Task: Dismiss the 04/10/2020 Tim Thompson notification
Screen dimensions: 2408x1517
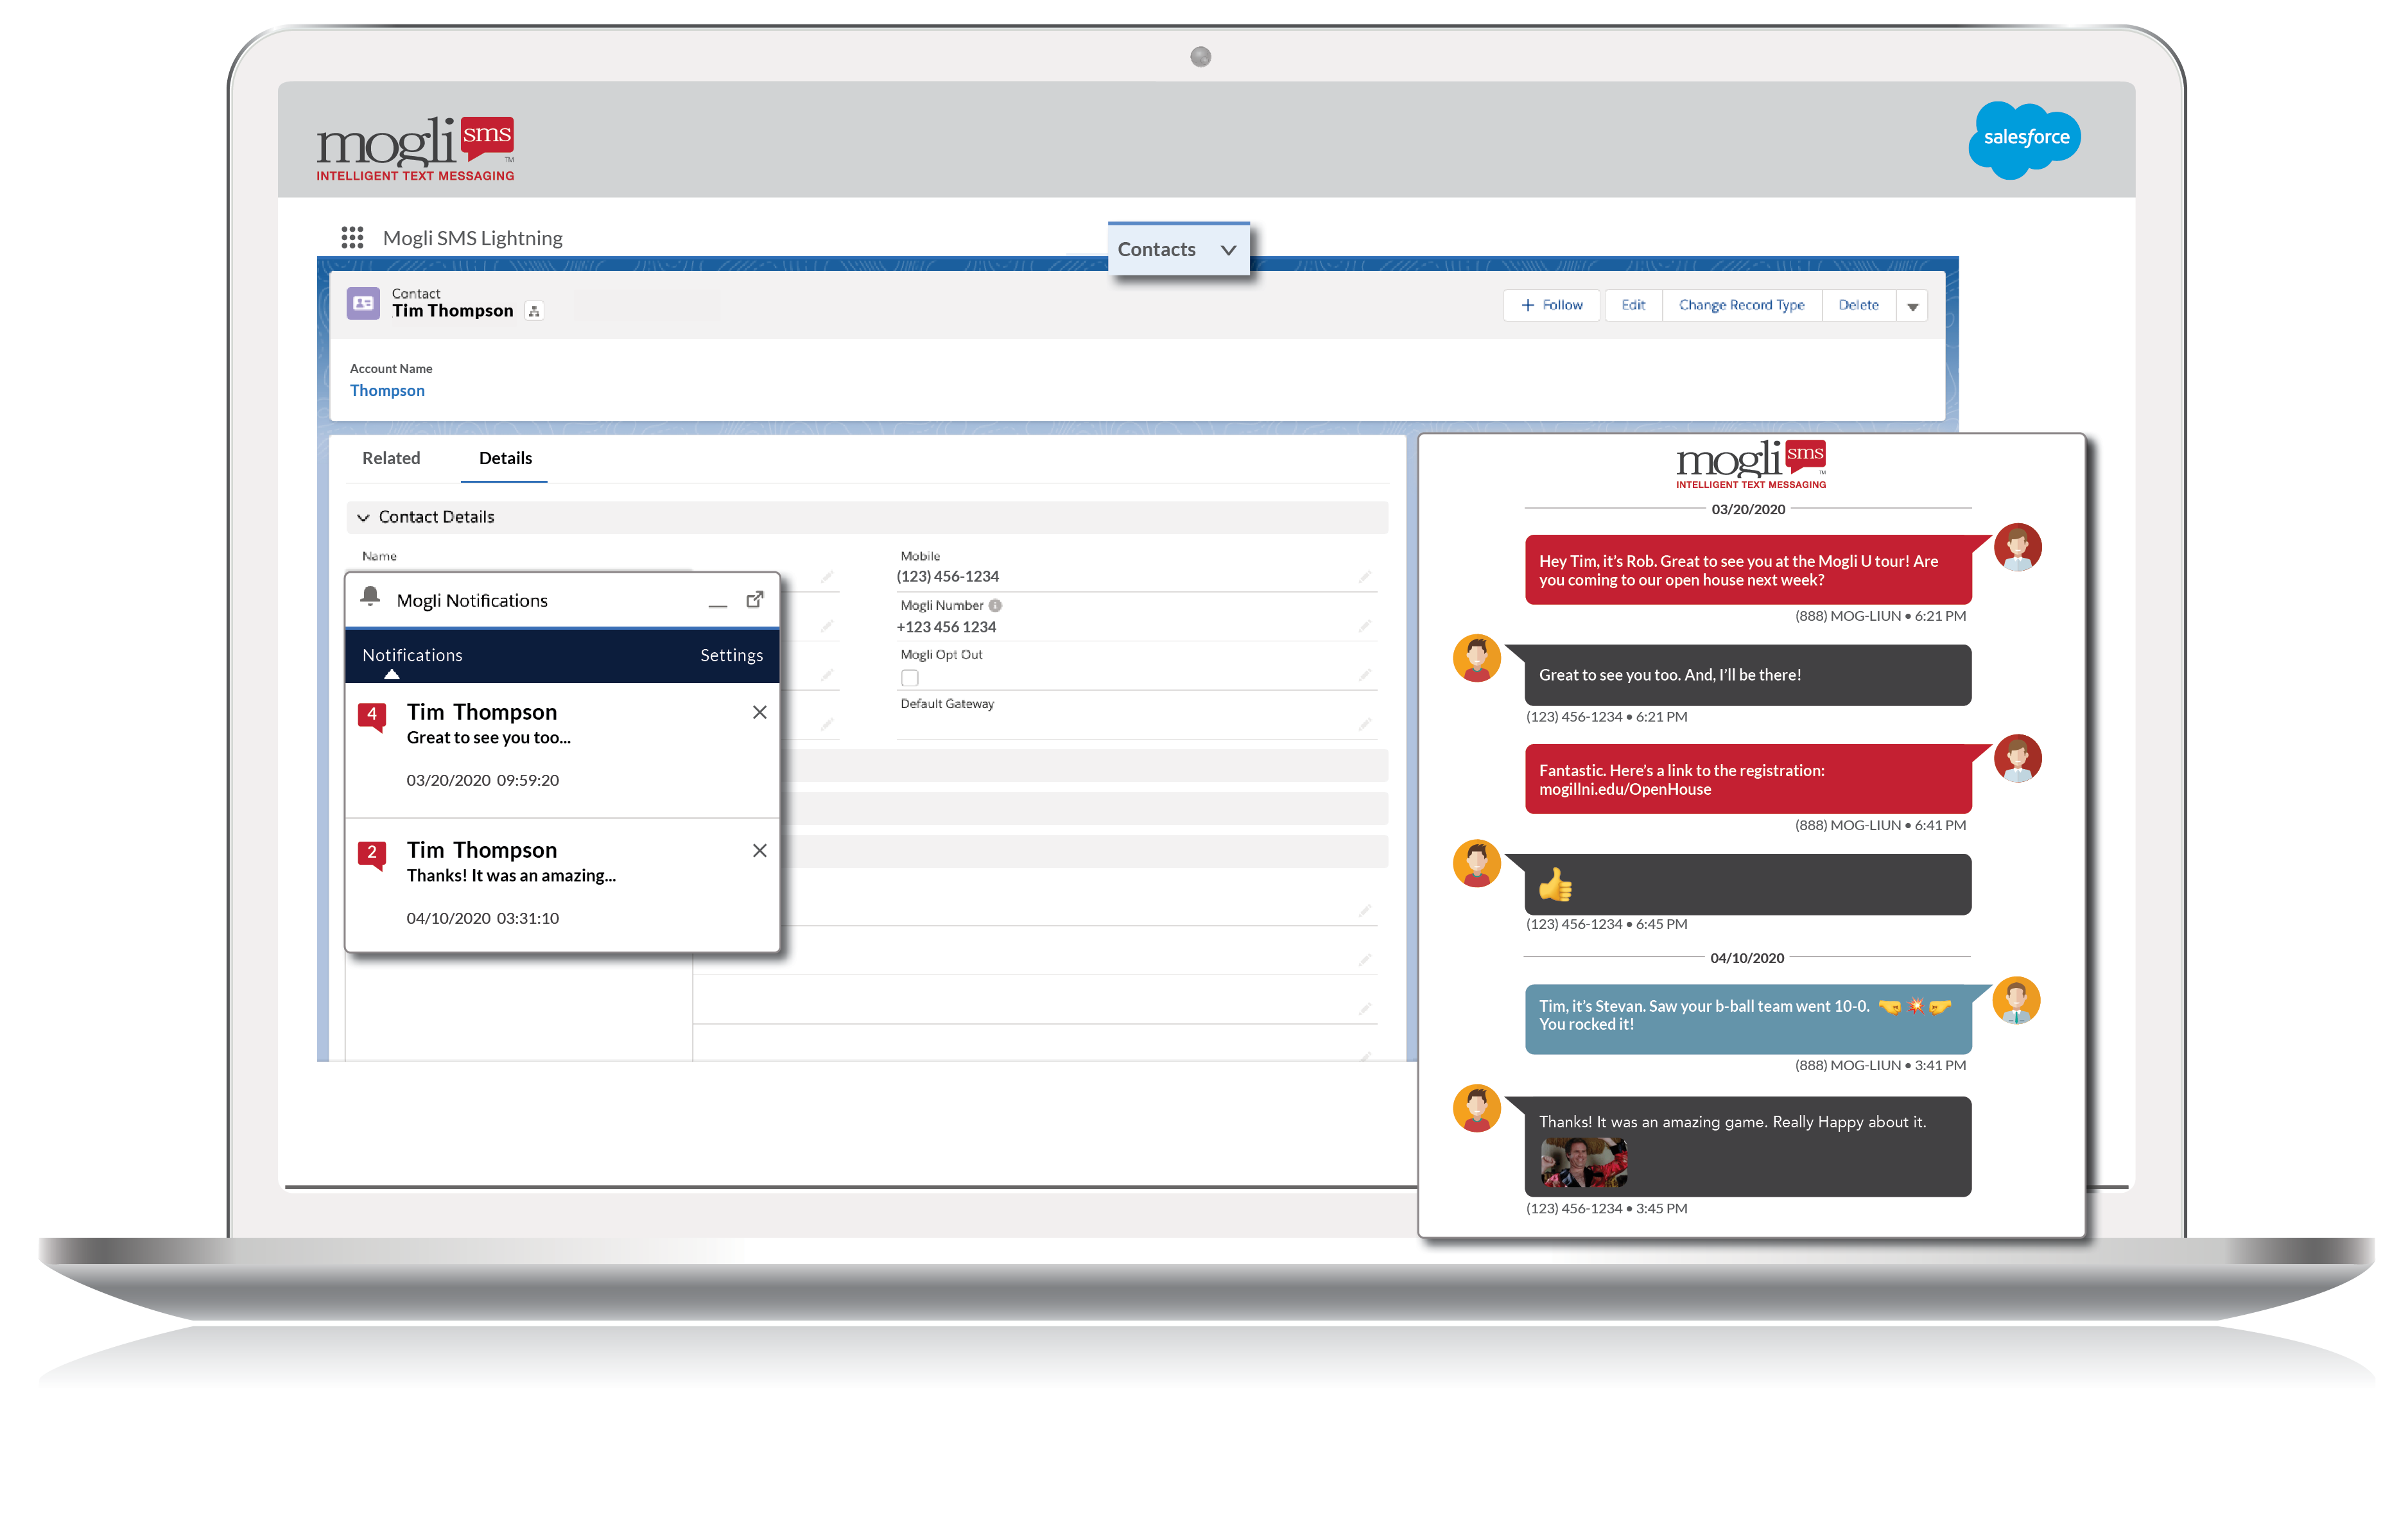Action: [759, 851]
